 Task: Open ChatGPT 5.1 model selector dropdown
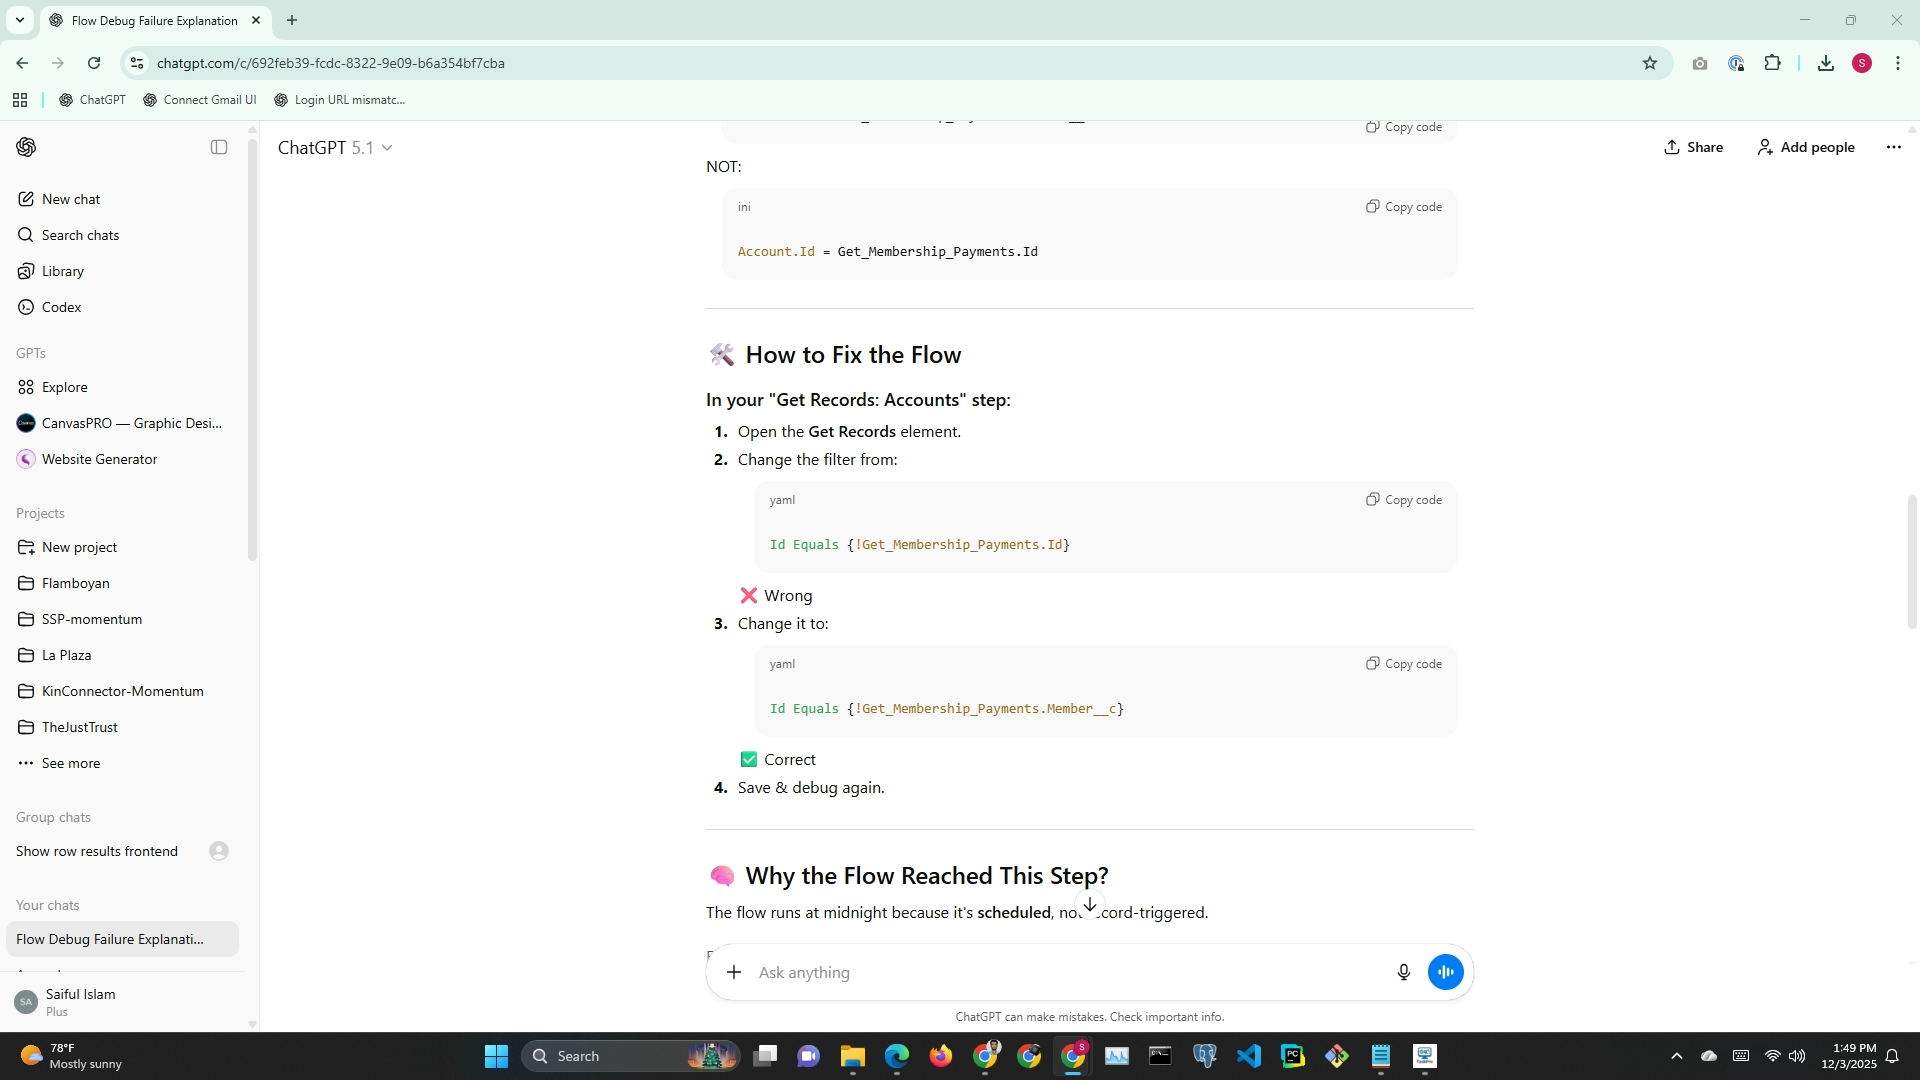tap(335, 147)
